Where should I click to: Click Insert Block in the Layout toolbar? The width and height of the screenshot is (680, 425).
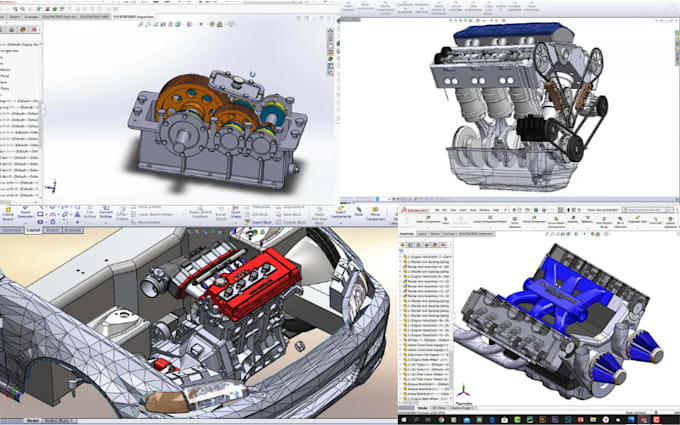coord(257,222)
